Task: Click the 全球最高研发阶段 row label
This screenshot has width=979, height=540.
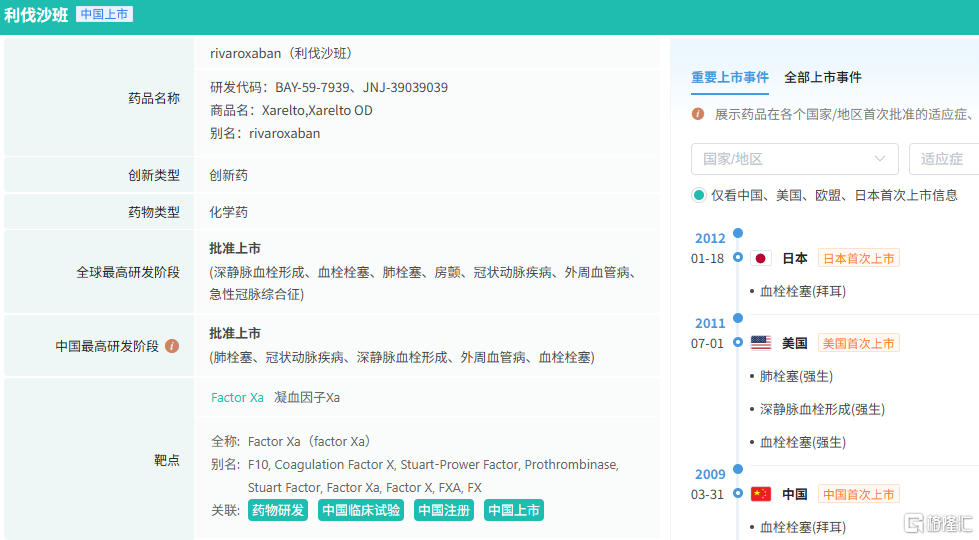Action: pyautogui.click(x=128, y=272)
